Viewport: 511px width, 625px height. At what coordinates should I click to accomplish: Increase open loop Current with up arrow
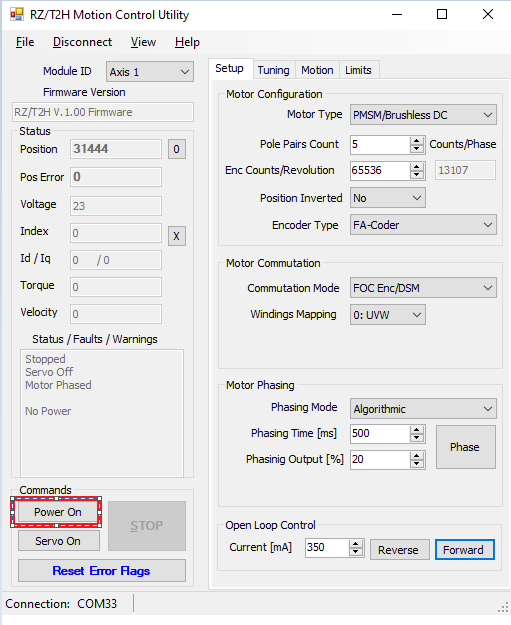pyautogui.click(x=356, y=544)
